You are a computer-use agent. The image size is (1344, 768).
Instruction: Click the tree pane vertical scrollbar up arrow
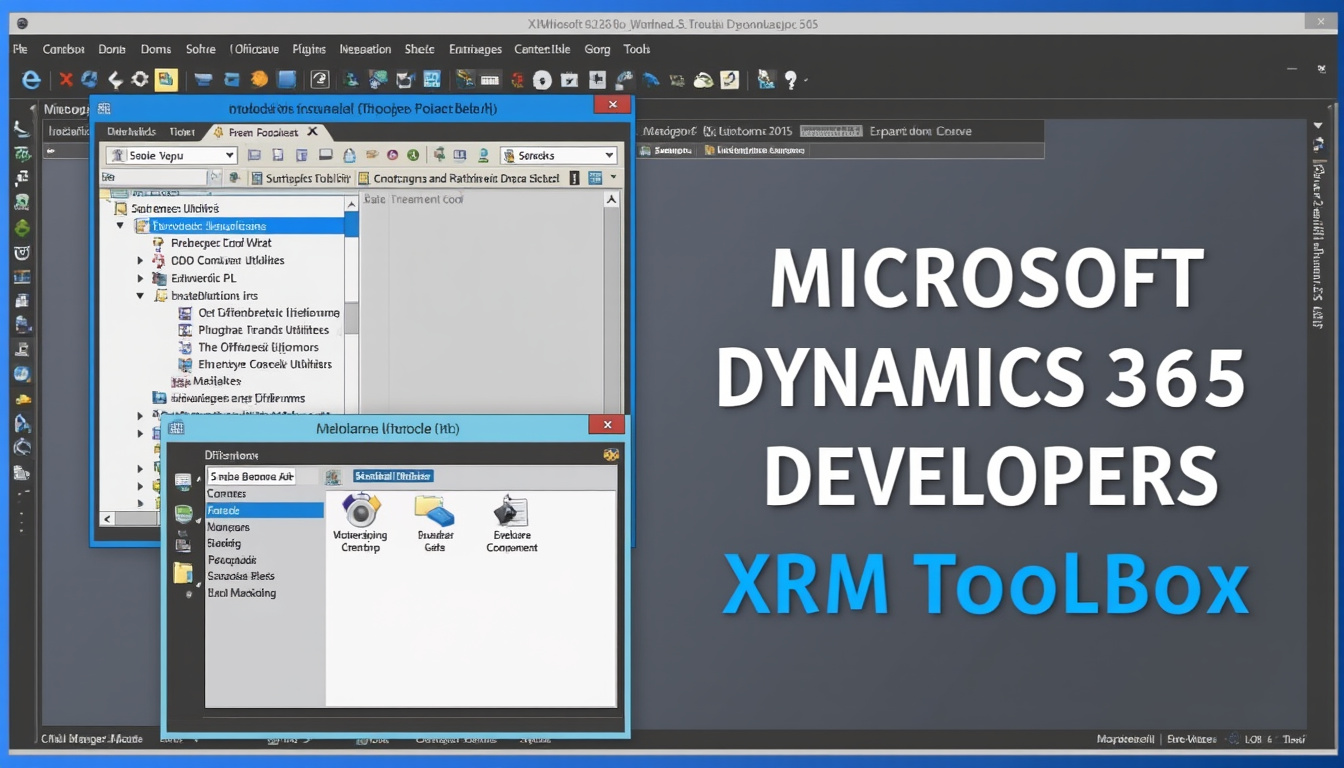[x=351, y=204]
